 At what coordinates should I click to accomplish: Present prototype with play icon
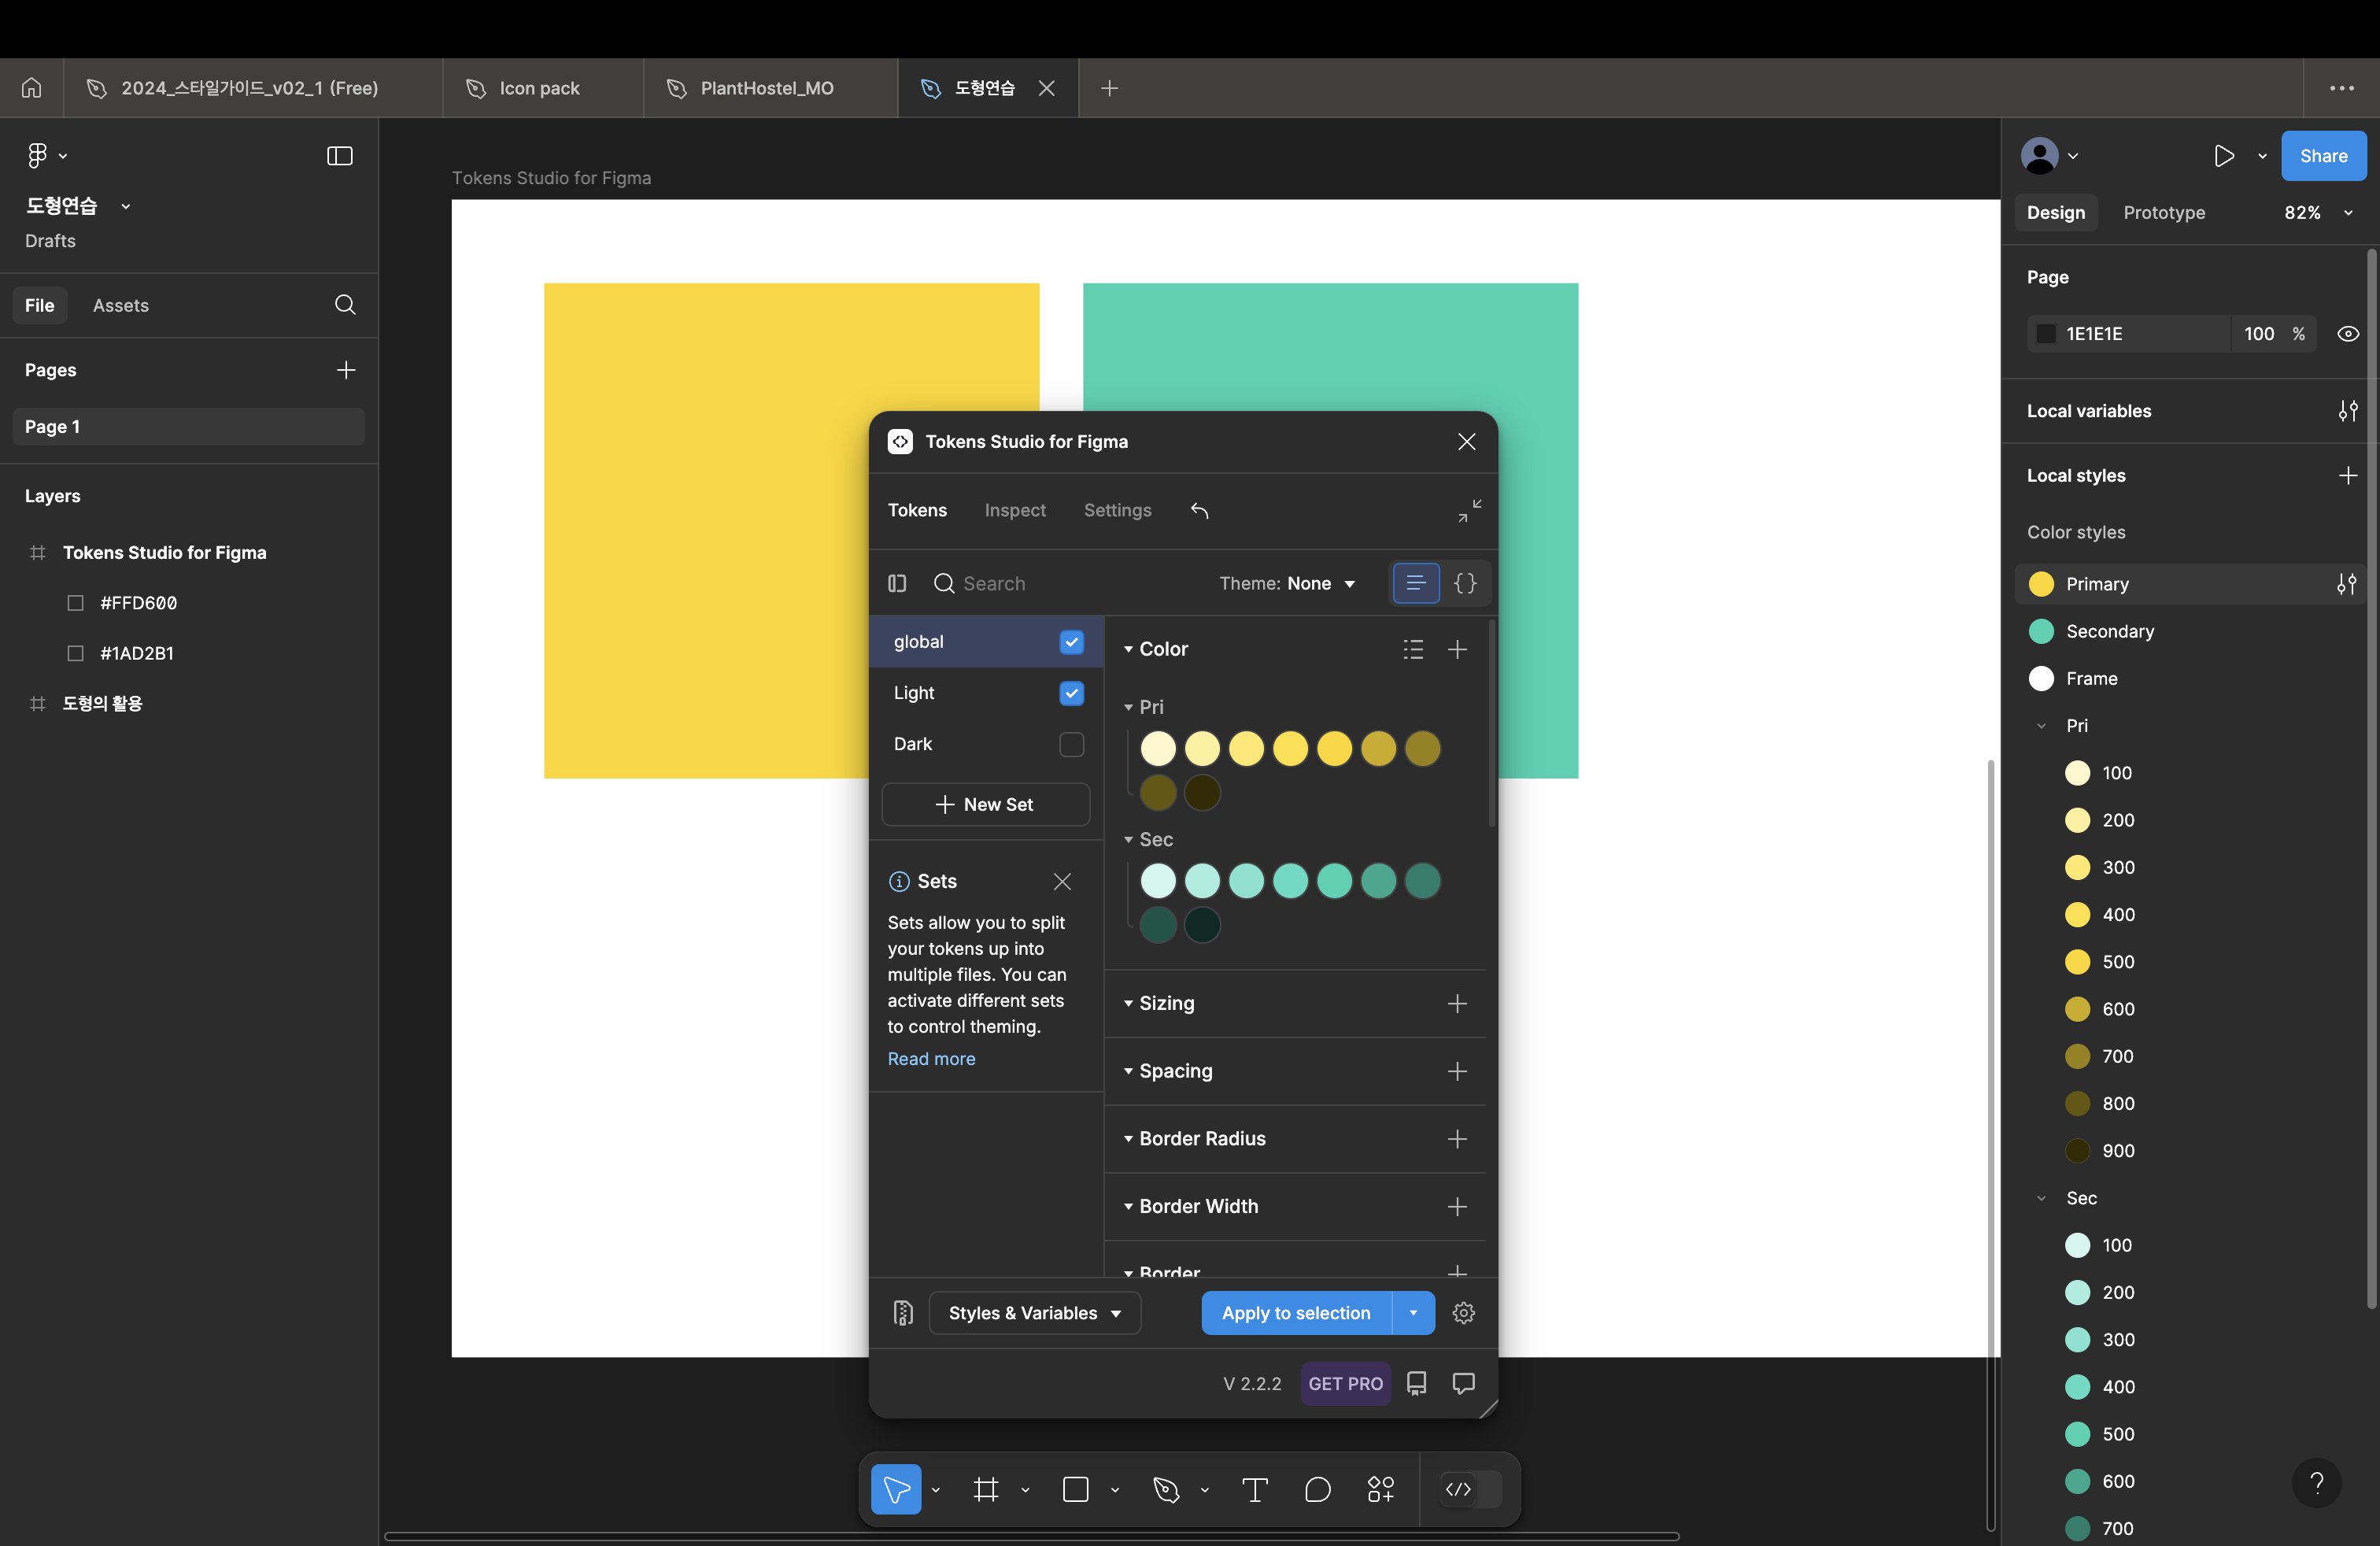[x=2223, y=156]
